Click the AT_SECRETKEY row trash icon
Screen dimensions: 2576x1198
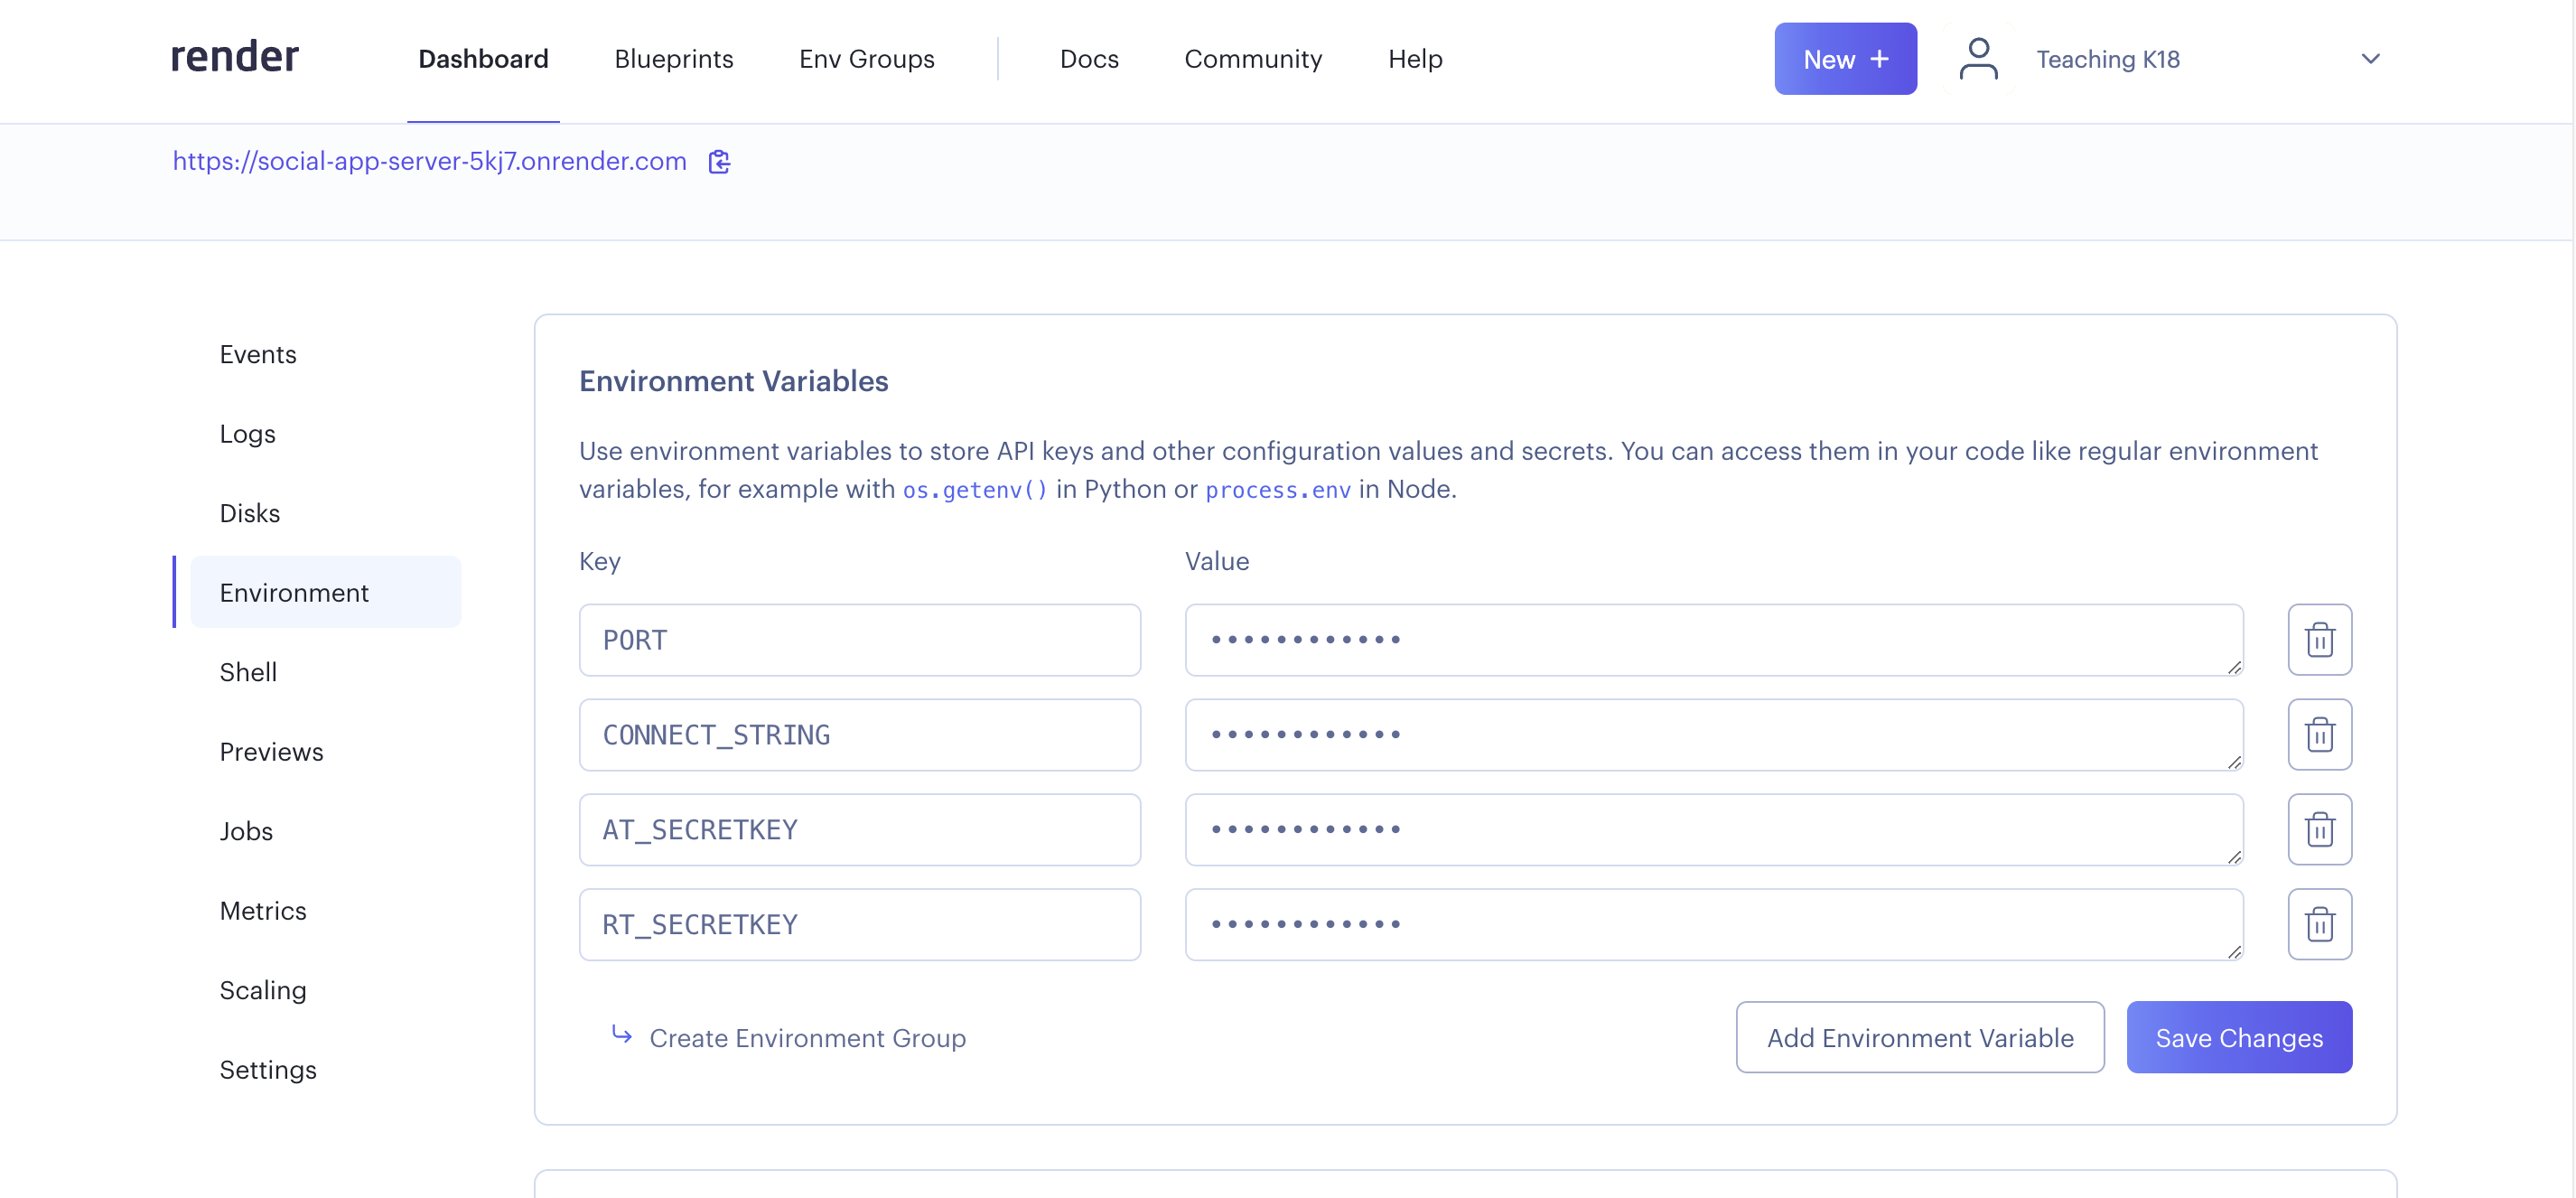pyautogui.click(x=2319, y=830)
